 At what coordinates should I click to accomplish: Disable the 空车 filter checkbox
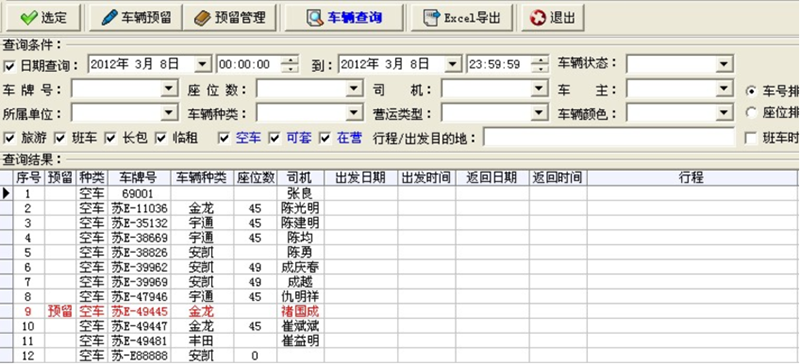pyautogui.click(x=223, y=138)
